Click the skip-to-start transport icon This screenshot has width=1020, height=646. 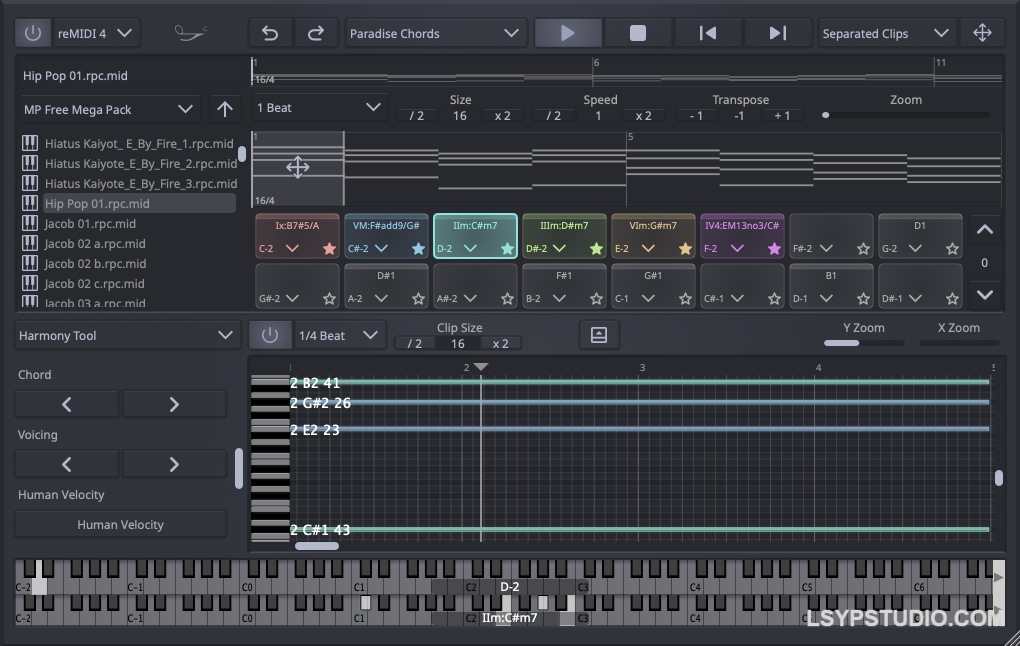click(x=708, y=32)
